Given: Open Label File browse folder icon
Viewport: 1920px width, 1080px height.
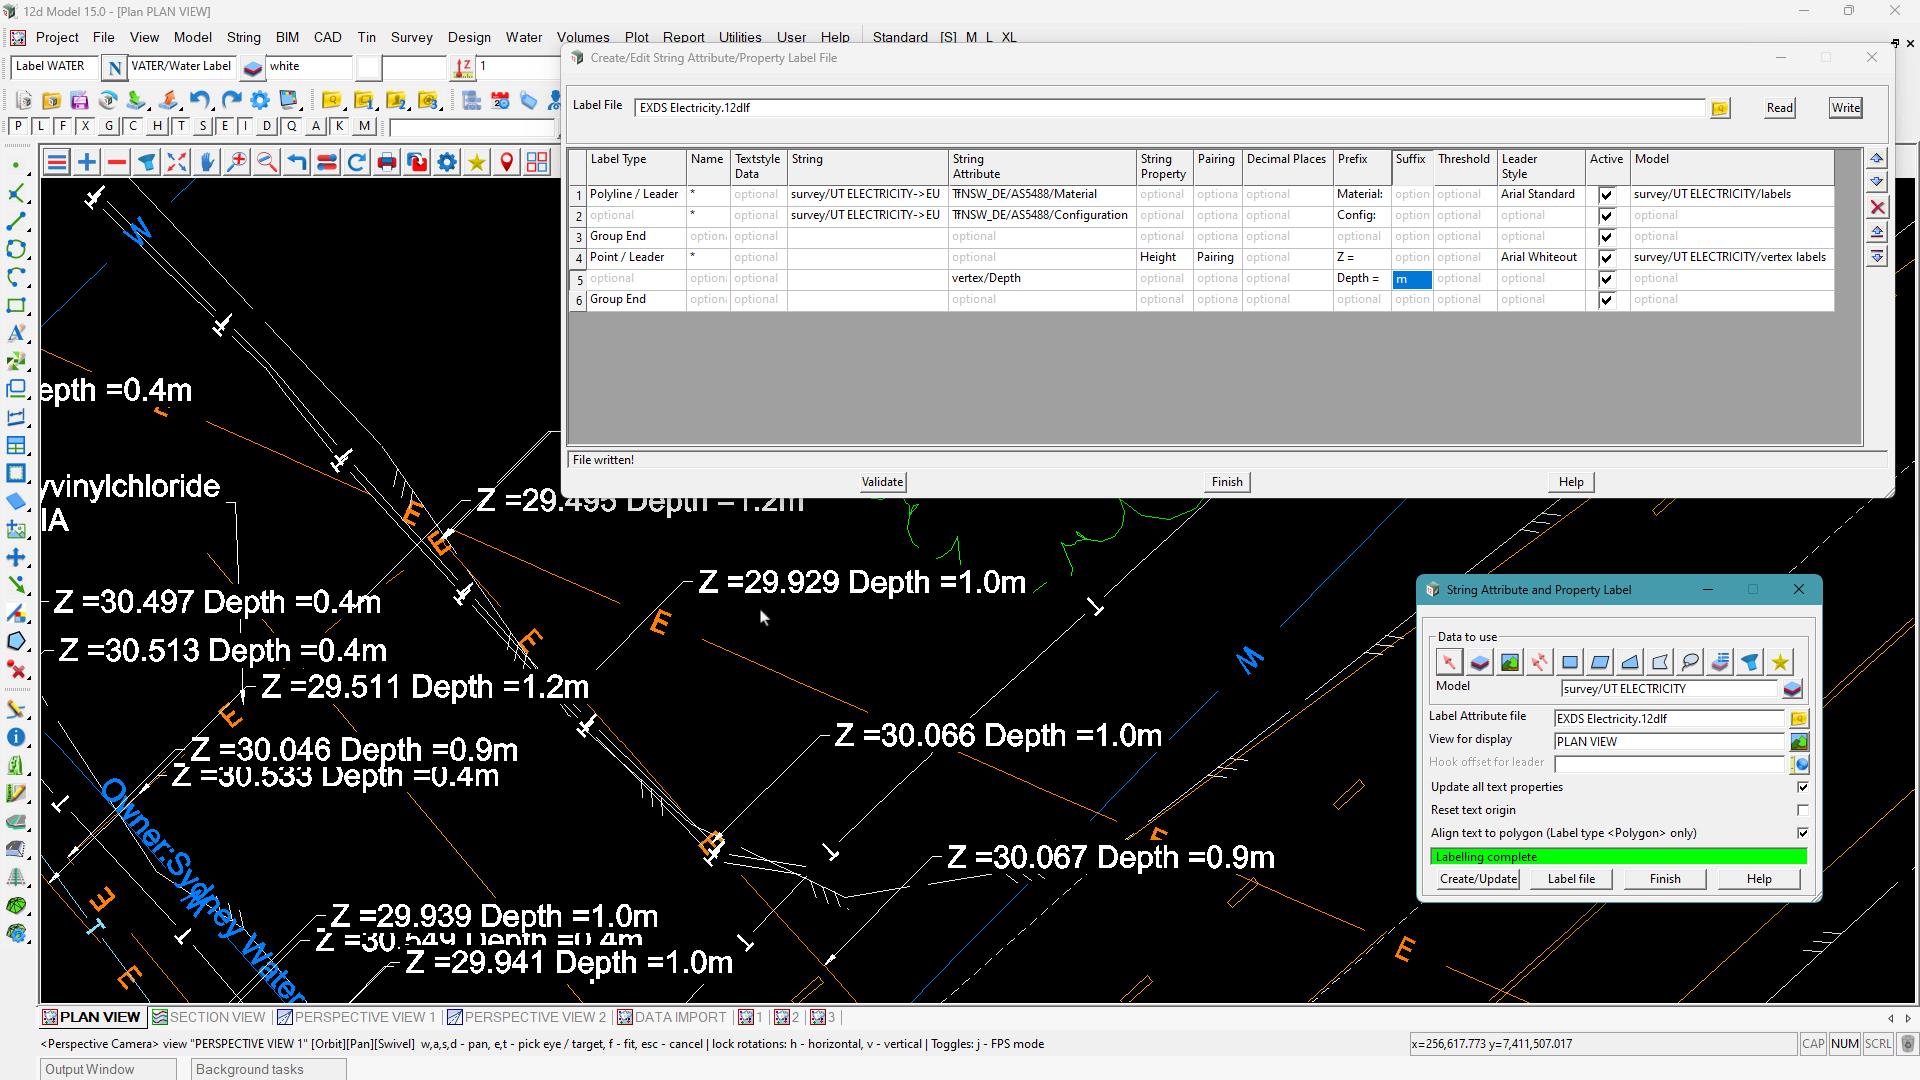Looking at the screenshot, I should pyautogui.click(x=1720, y=108).
